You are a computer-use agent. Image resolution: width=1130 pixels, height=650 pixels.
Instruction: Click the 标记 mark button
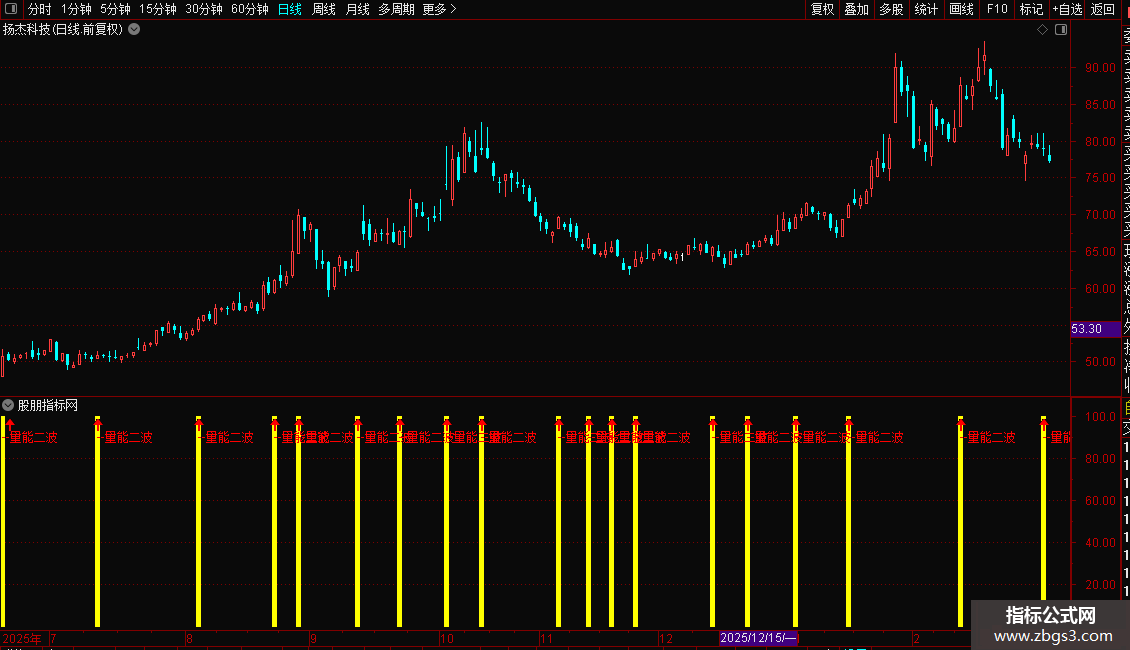pos(1031,9)
